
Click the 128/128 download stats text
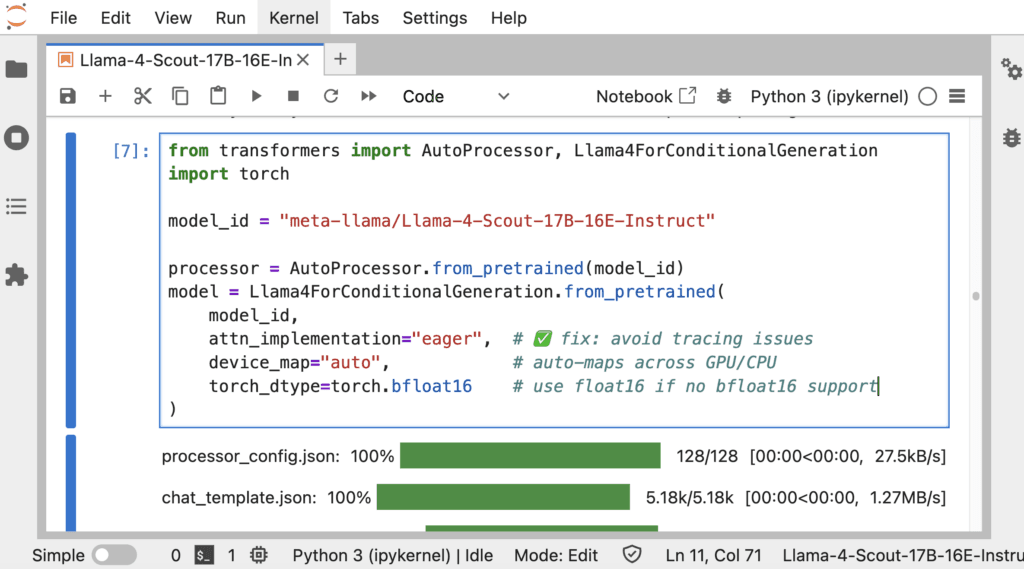point(707,456)
